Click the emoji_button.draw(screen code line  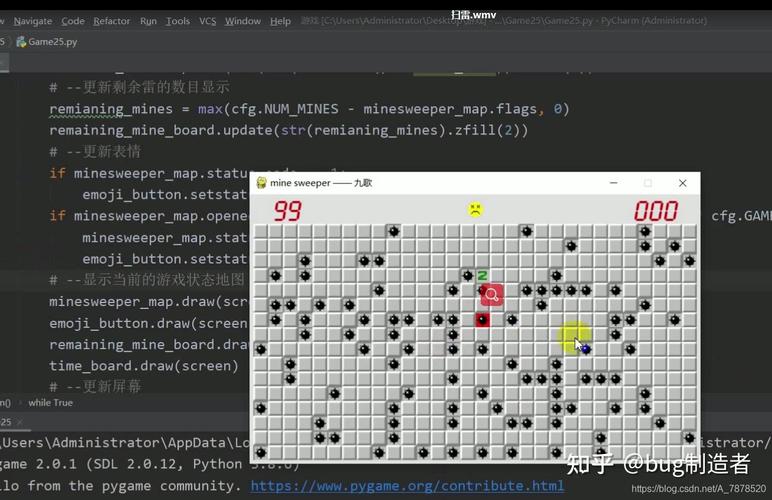tap(148, 323)
